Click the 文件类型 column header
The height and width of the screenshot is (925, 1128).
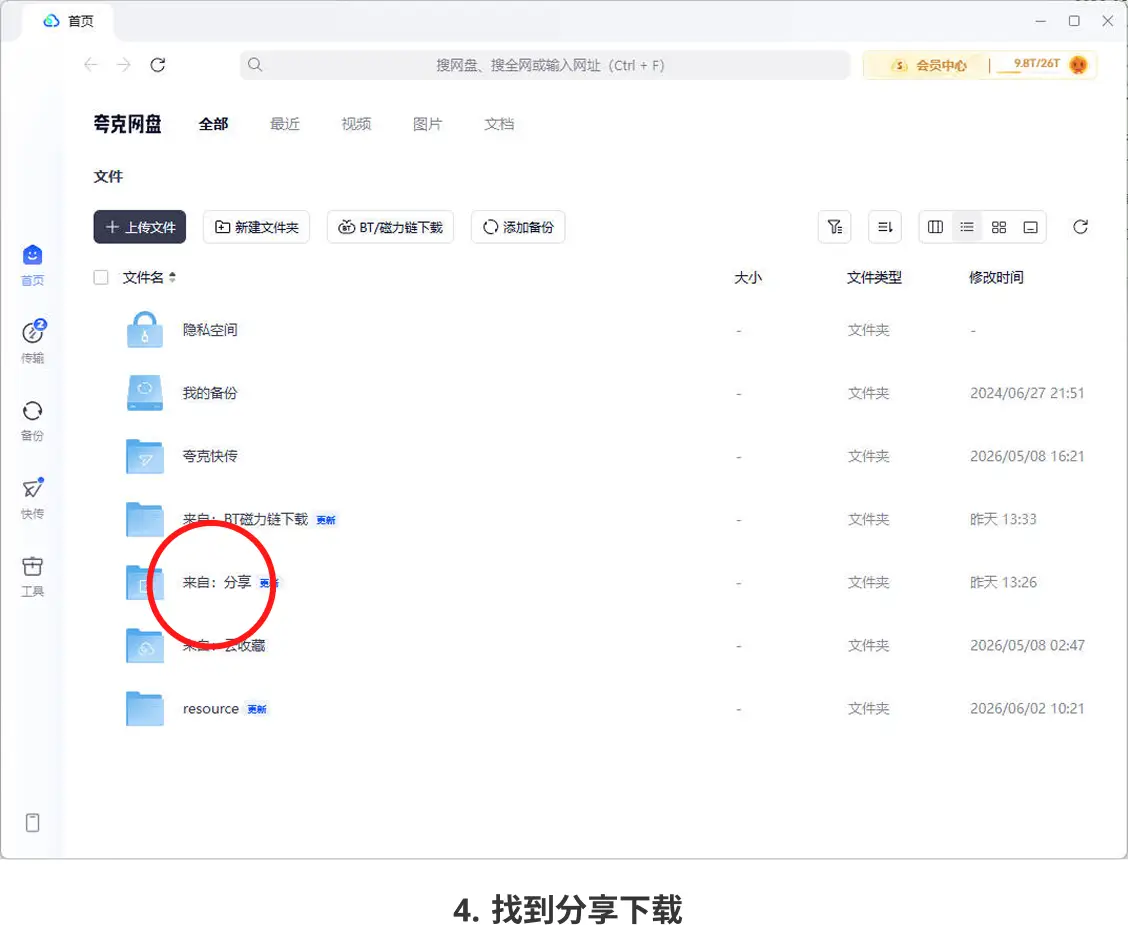(x=874, y=278)
